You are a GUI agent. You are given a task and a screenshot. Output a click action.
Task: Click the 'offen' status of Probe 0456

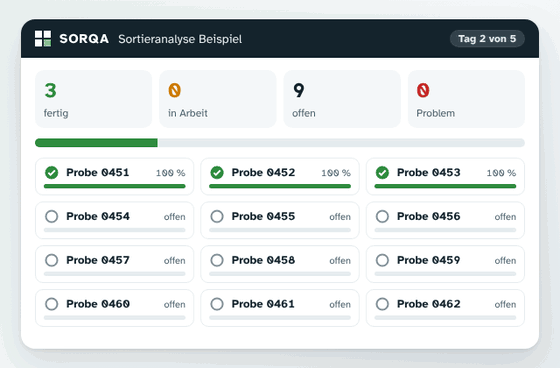[505, 217]
